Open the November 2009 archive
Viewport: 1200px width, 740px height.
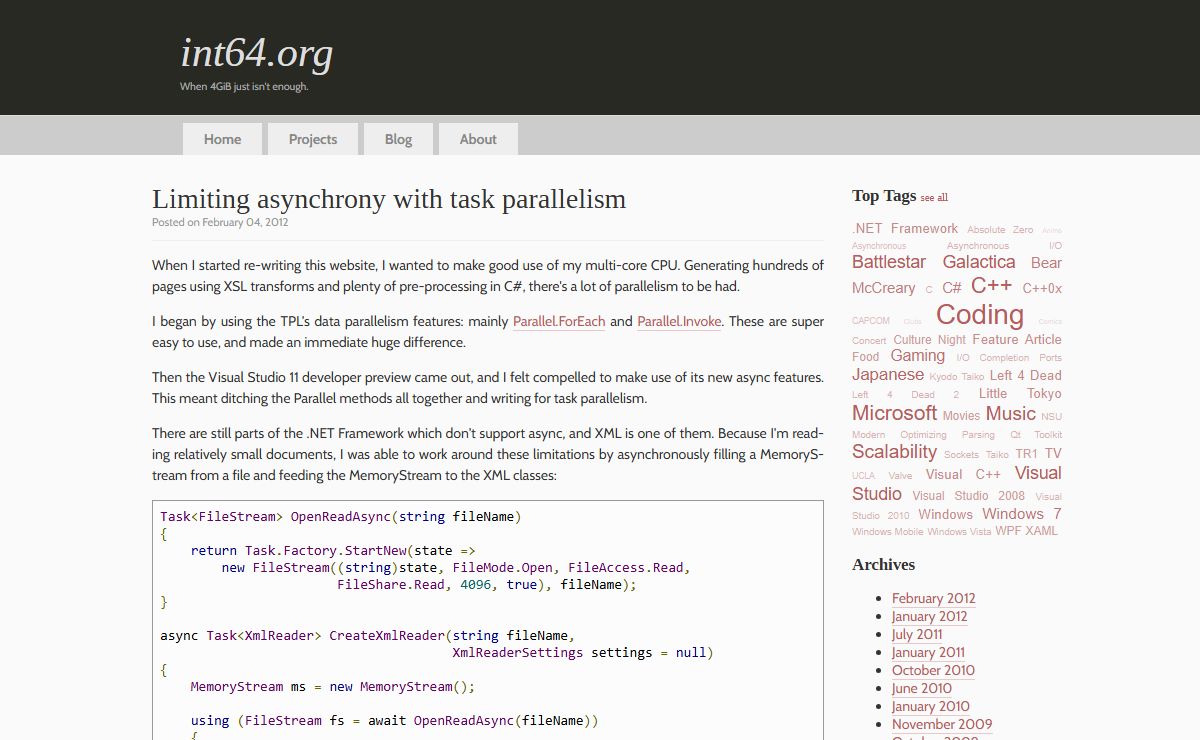[x=942, y=724]
